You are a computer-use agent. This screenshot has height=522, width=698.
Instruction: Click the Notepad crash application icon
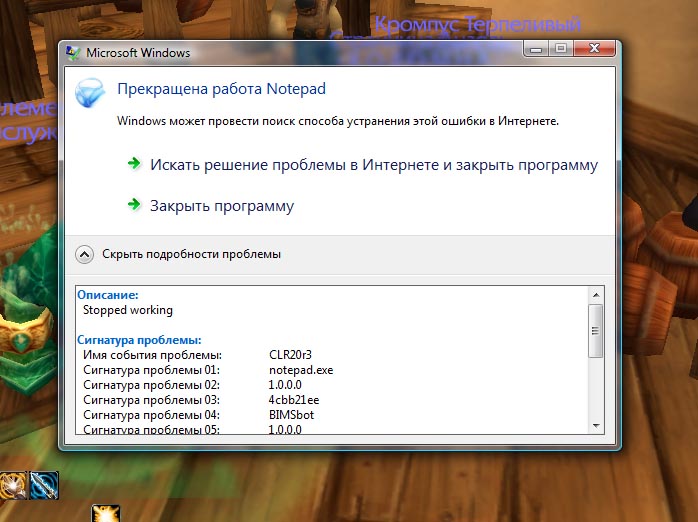(x=90, y=93)
